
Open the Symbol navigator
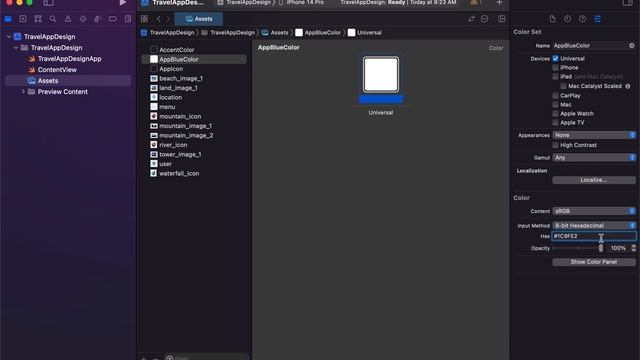coord(38,19)
